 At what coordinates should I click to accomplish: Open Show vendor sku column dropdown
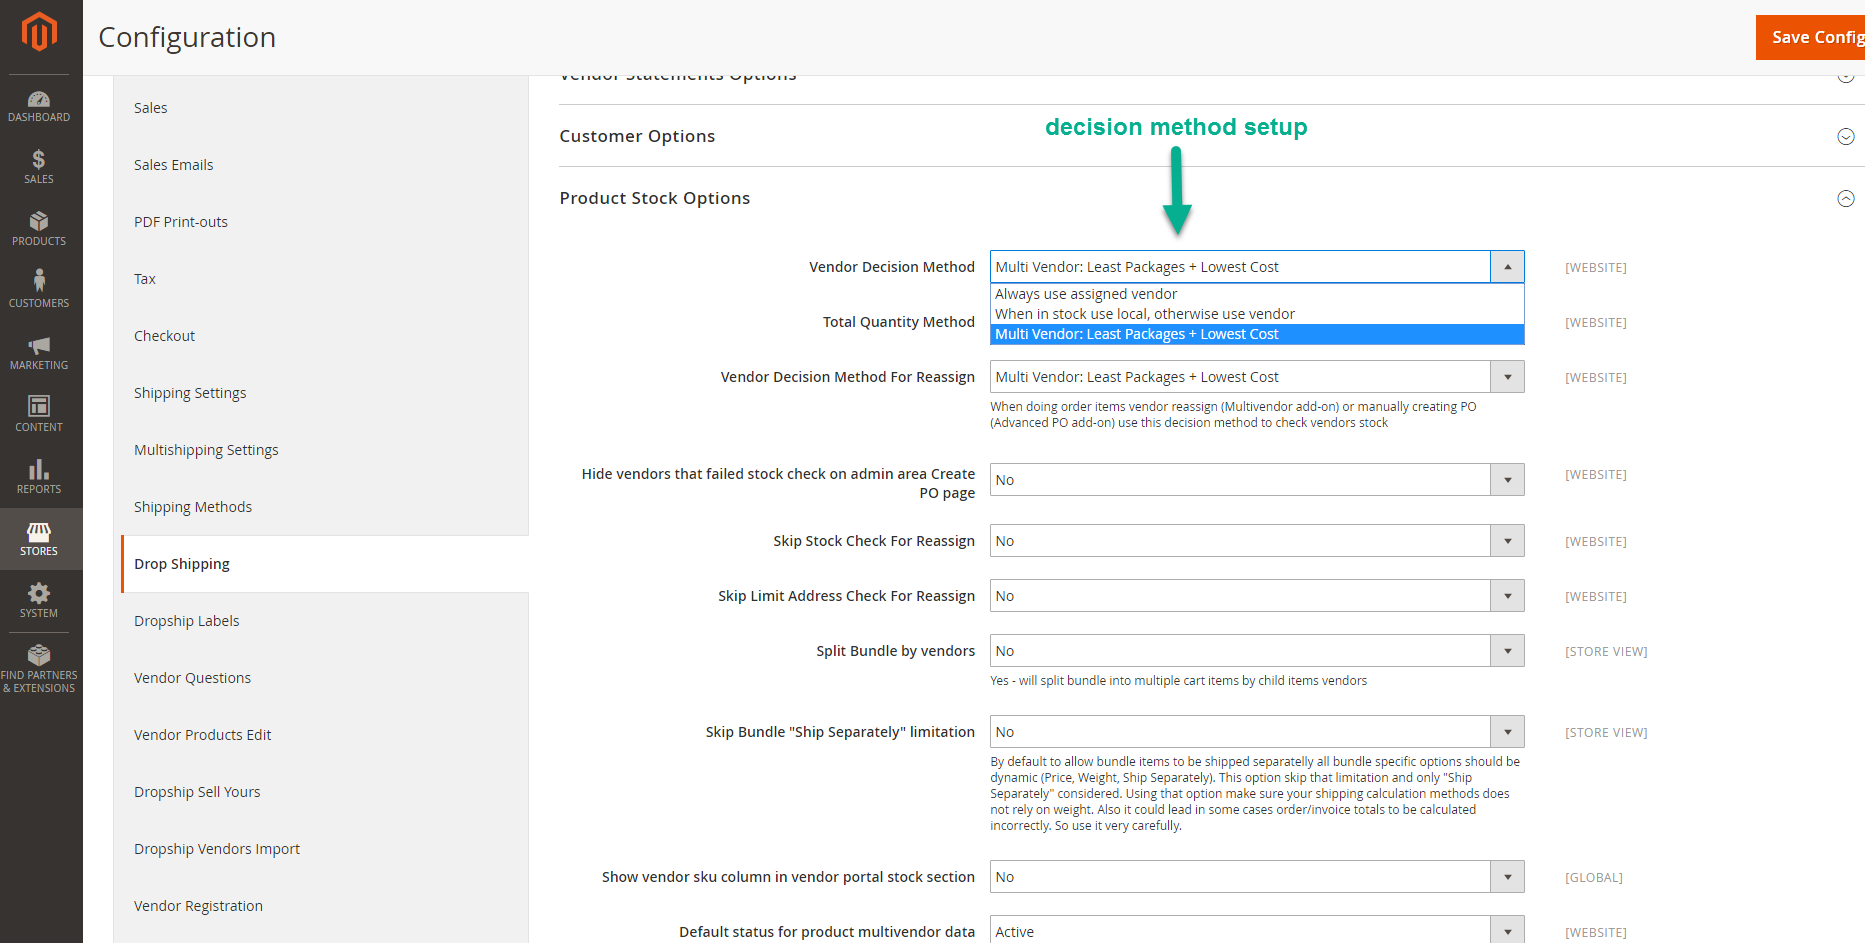[x=1257, y=877]
